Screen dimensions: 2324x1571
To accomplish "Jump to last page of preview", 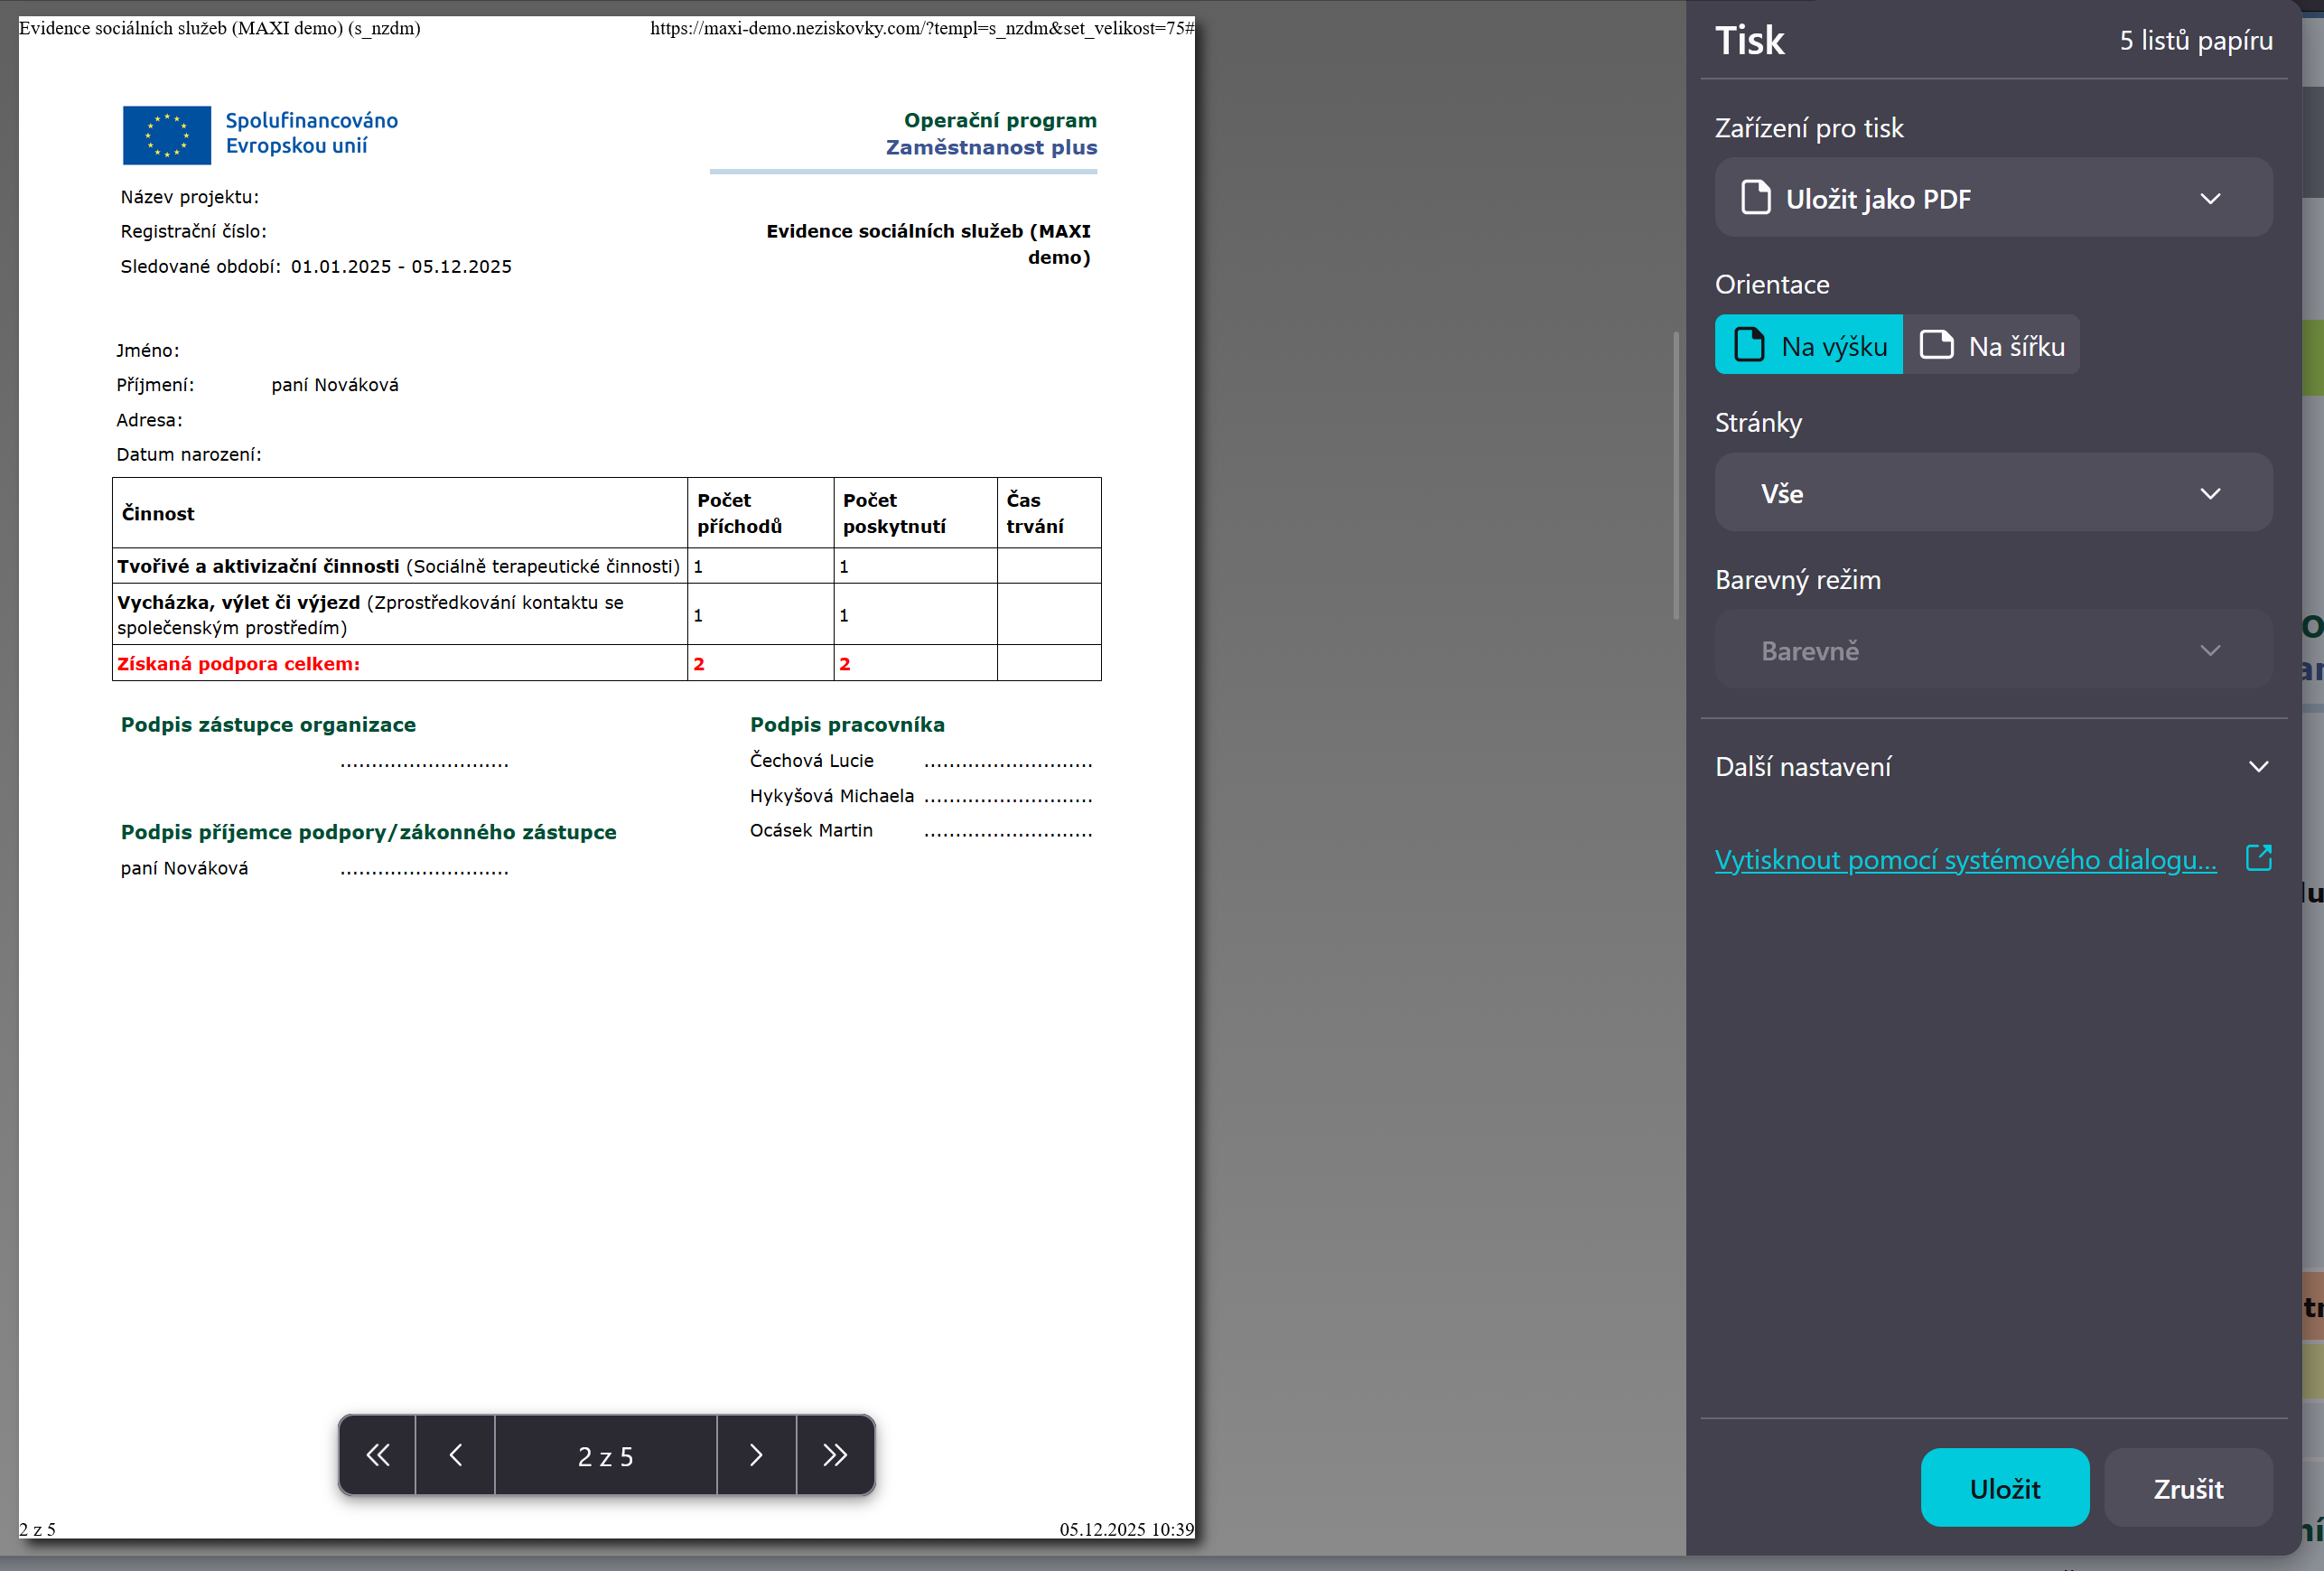I will pyautogui.click(x=835, y=1455).
